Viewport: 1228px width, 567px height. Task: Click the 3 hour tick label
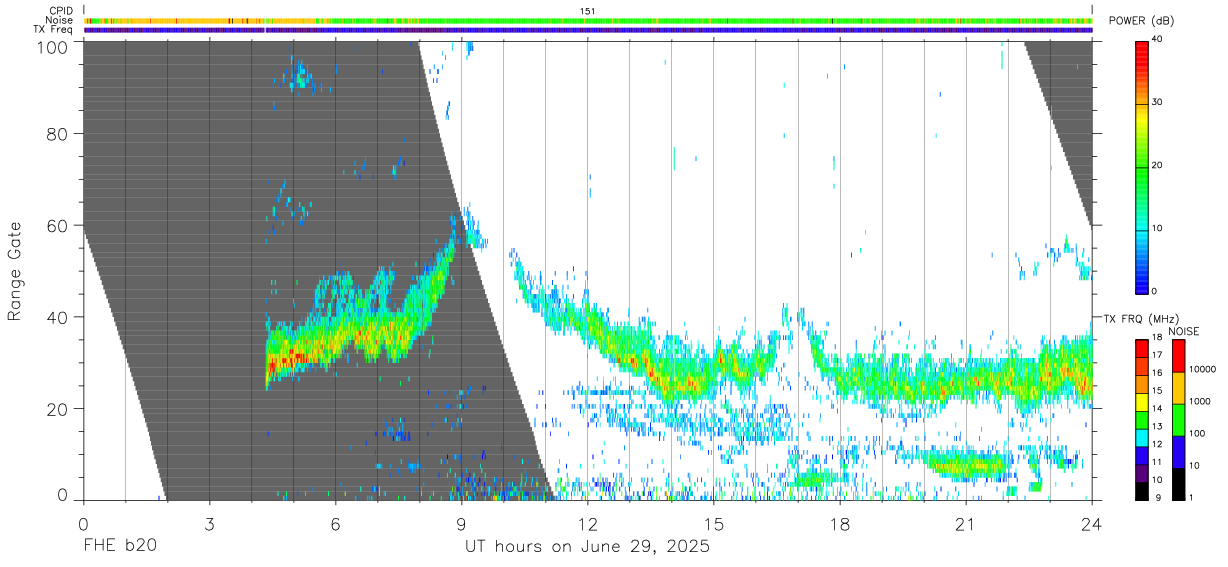click(x=209, y=523)
